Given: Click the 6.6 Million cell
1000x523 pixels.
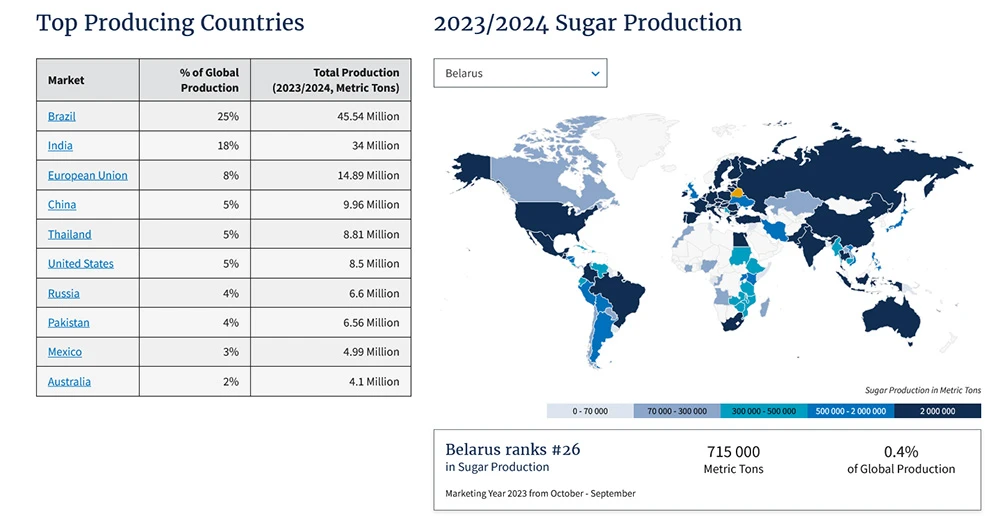Looking at the screenshot, I should pos(330,293).
